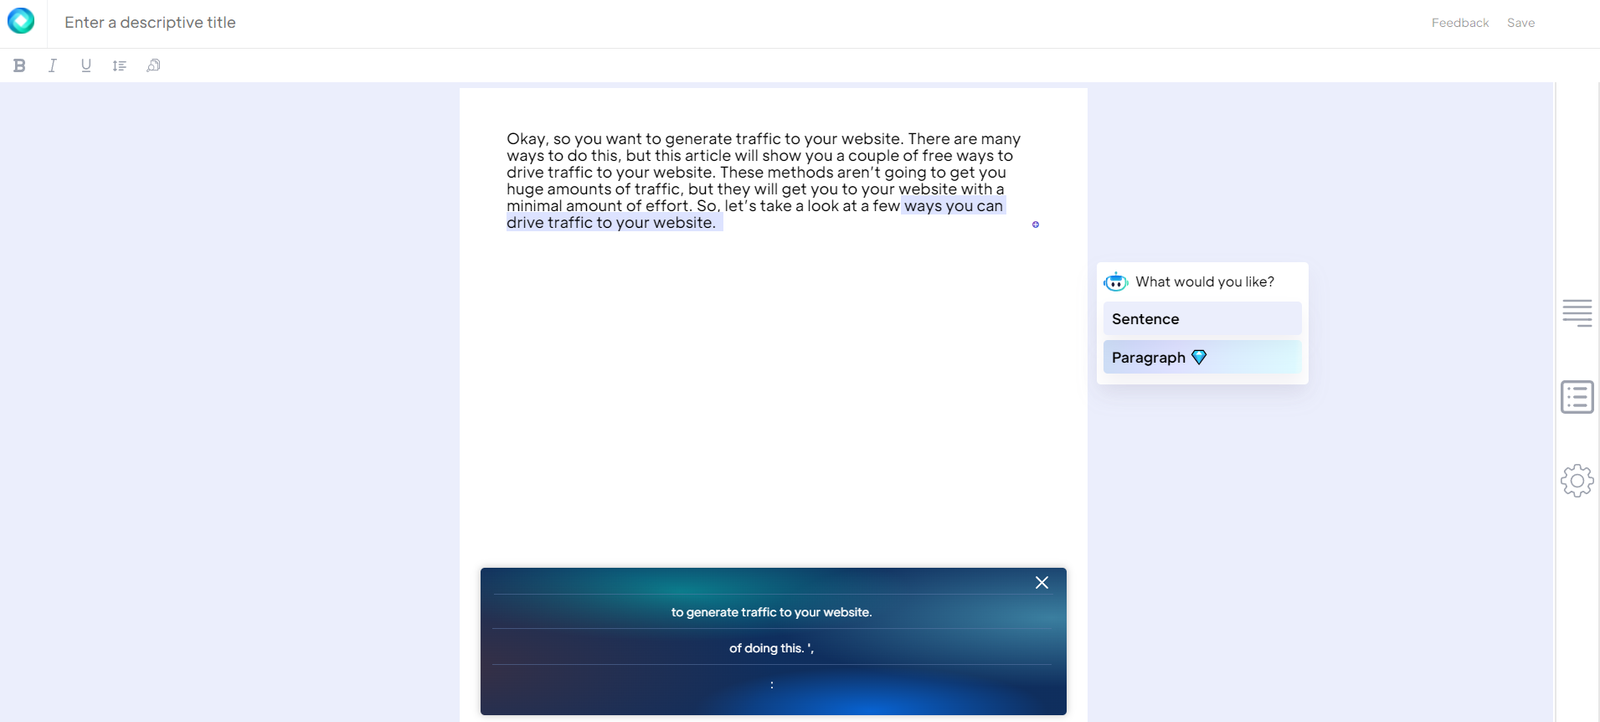Click the descriptive title input field
Screen dimensions: 1600x722
150,22
